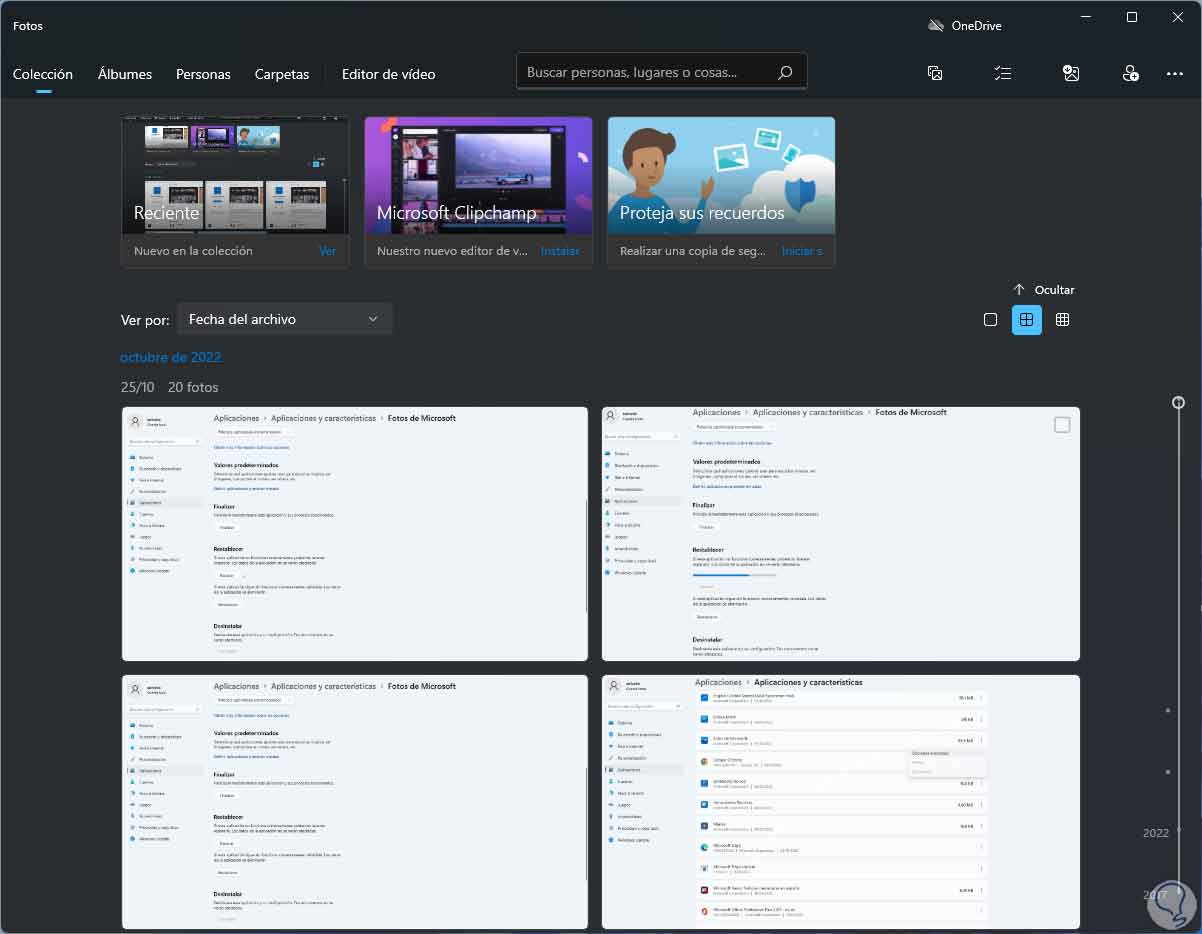This screenshot has height=934, width=1202.
Task: Click the timeline scrubber handle at top
Action: click(1179, 402)
